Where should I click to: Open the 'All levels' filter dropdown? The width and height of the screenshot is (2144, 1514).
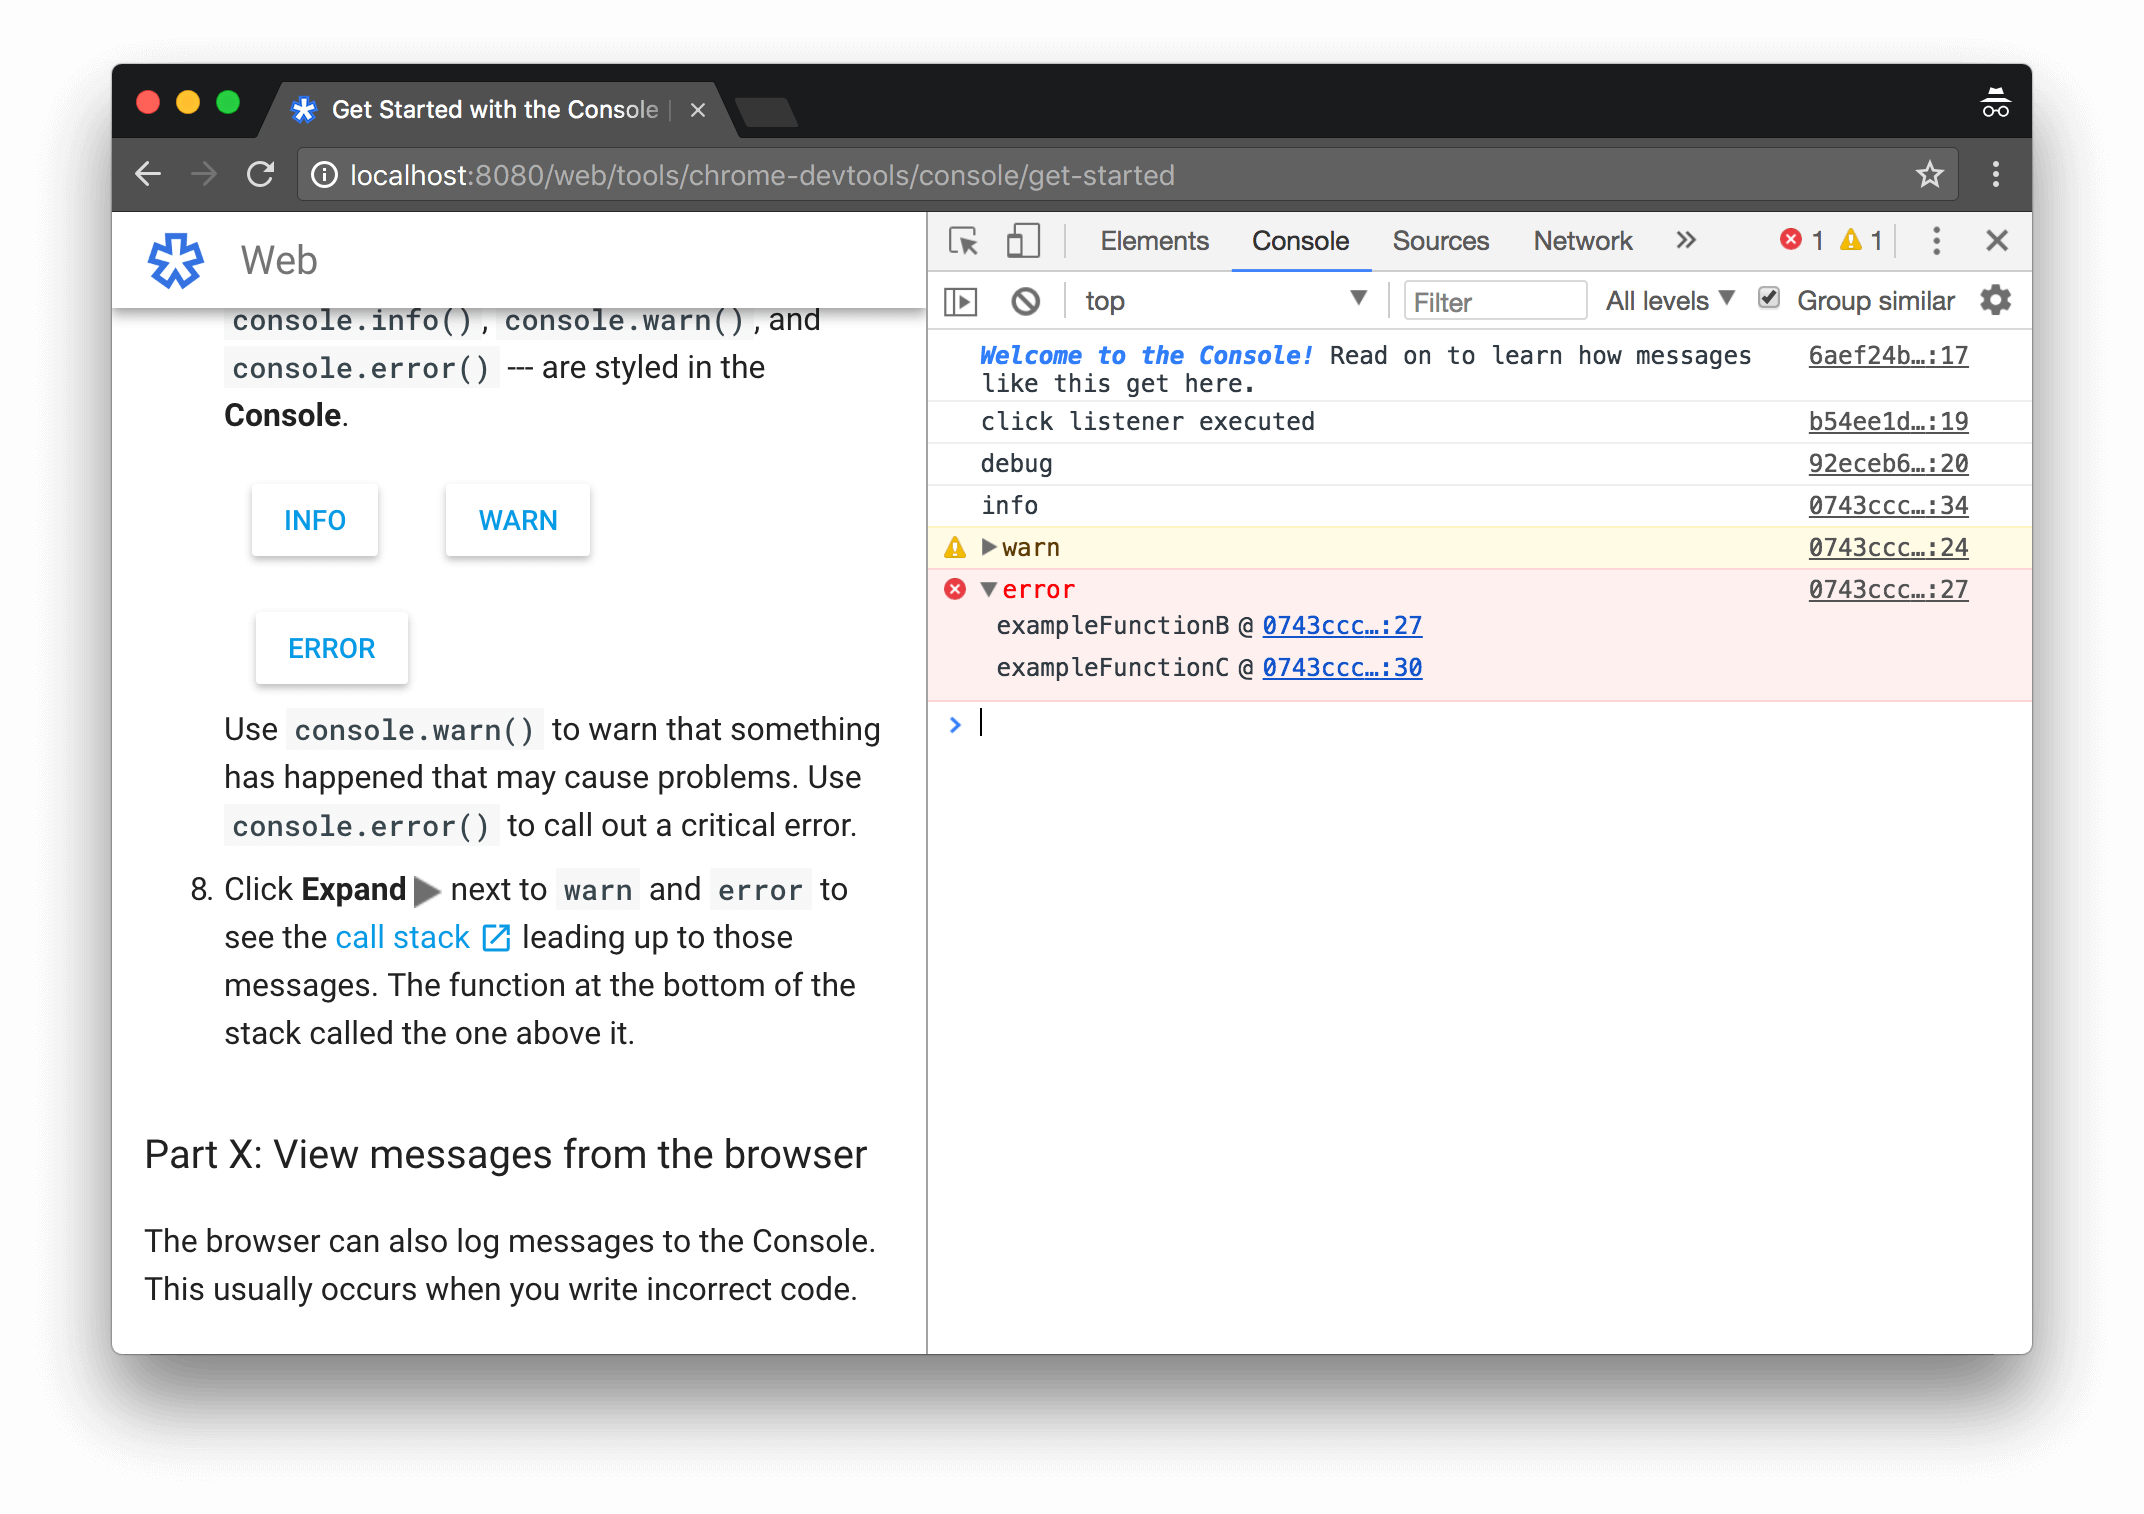click(1669, 299)
